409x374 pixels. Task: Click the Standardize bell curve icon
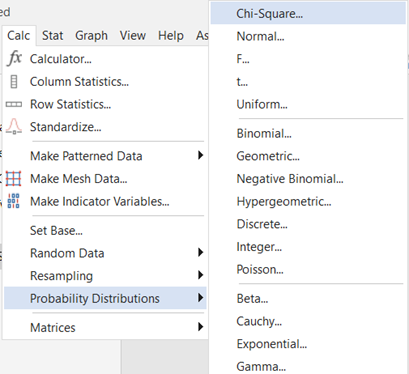[14, 127]
